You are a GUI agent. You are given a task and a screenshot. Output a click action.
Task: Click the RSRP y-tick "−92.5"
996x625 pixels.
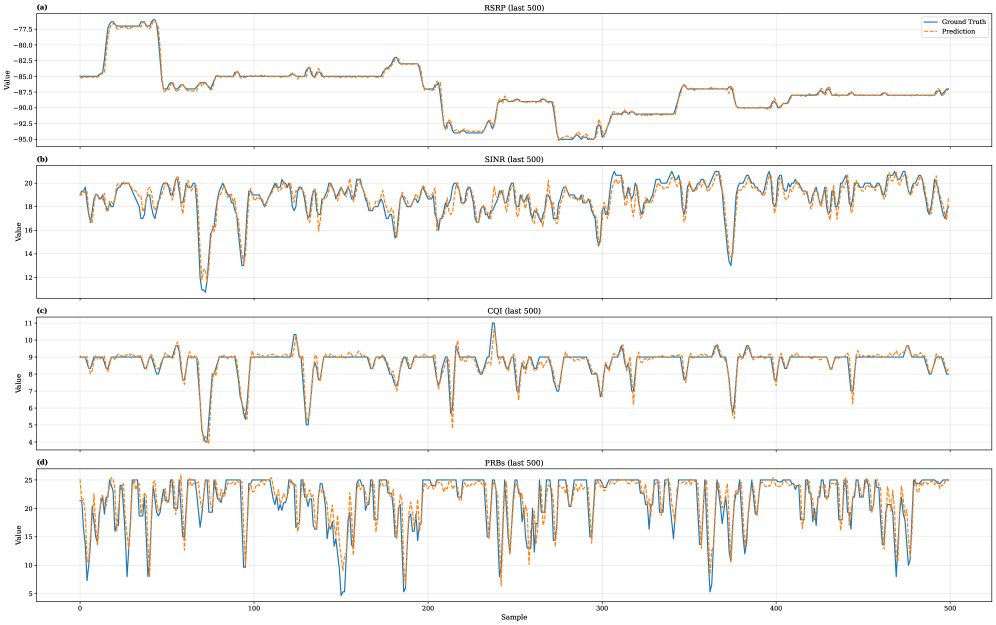coord(22,124)
